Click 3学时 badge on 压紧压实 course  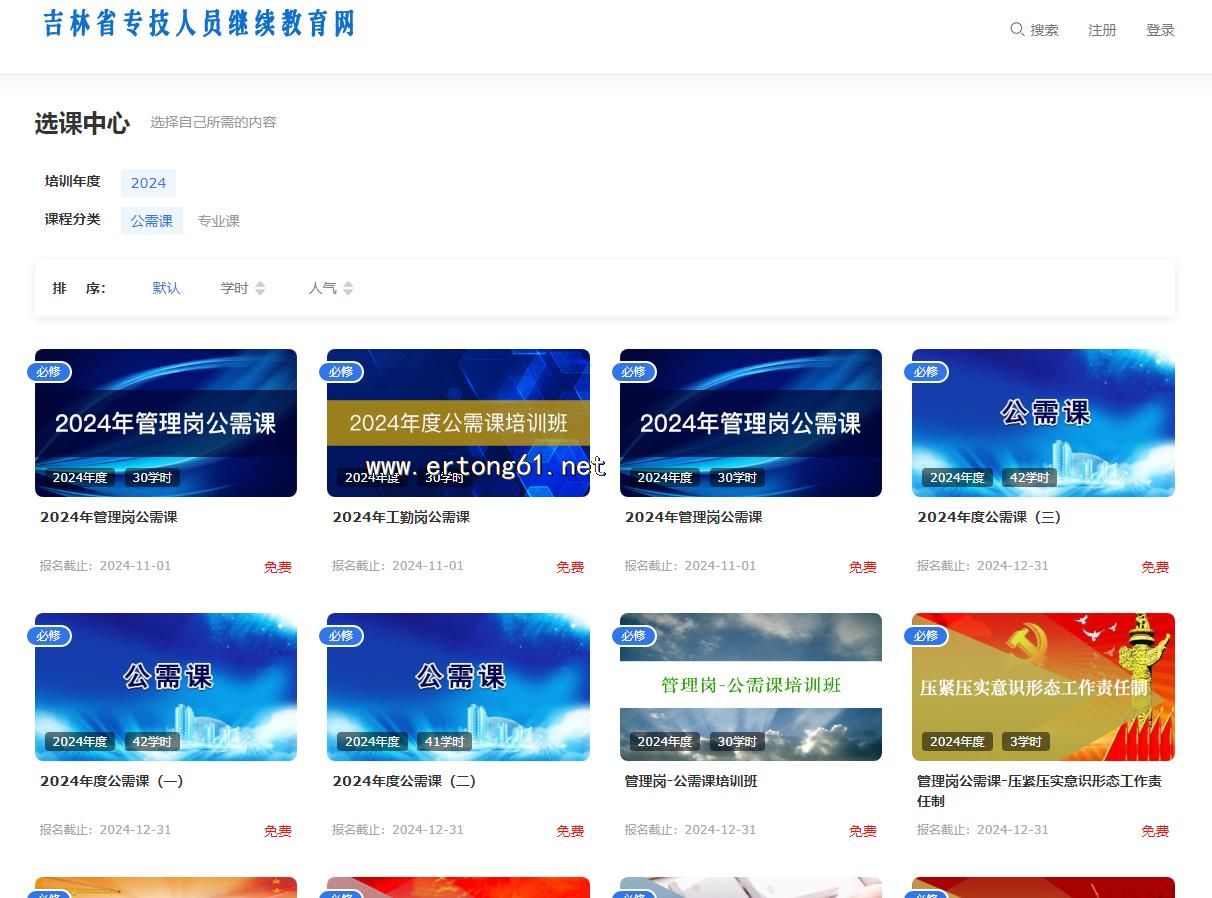click(1025, 742)
